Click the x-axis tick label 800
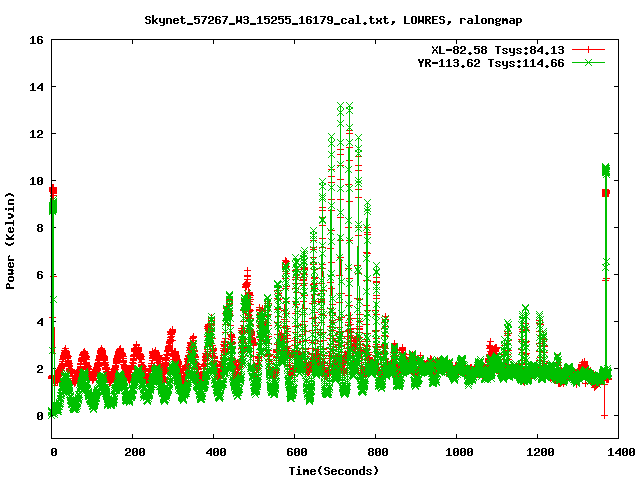The width and height of the screenshot is (640, 480). (x=378, y=452)
